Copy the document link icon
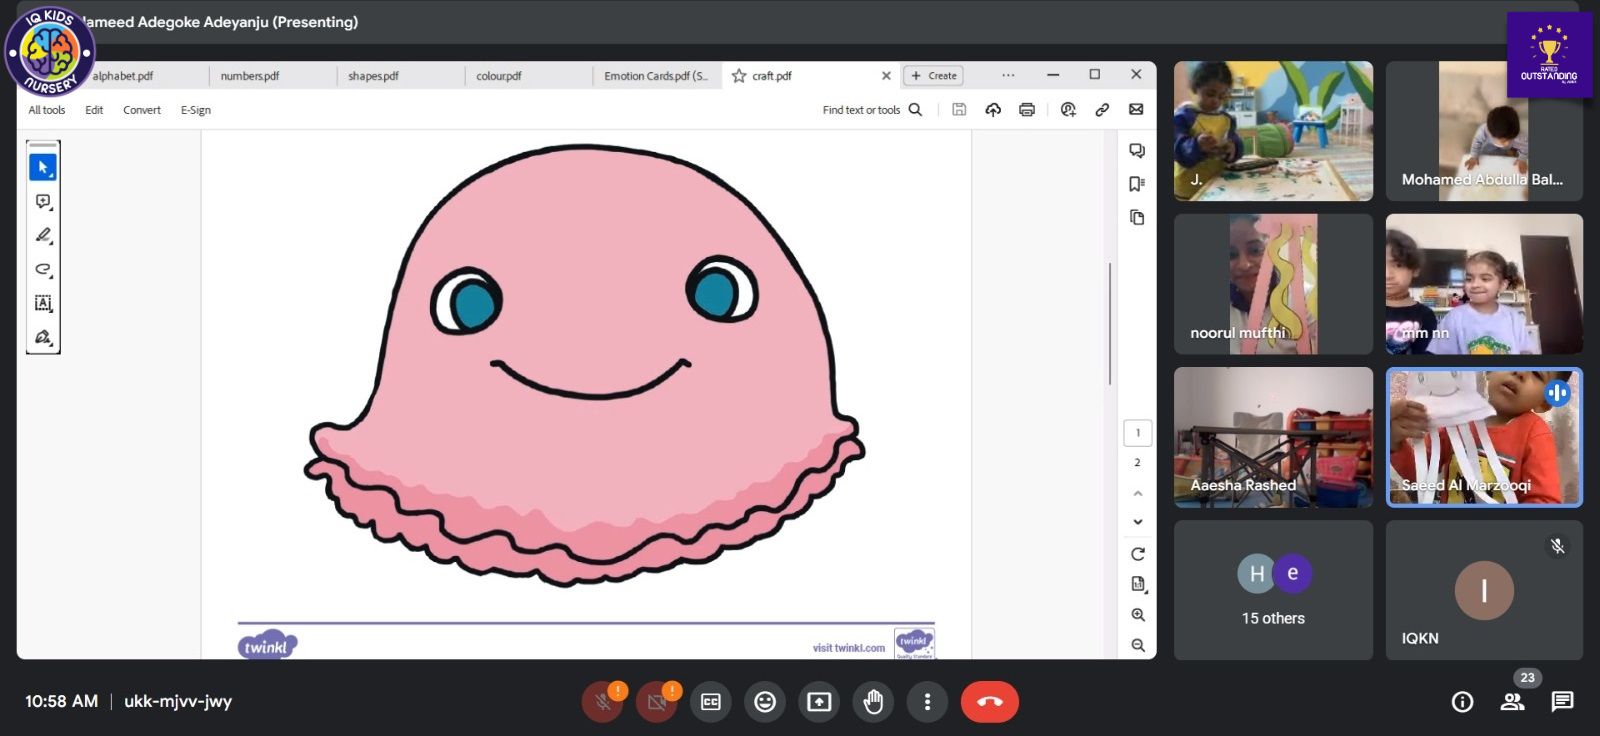Image resolution: width=1600 pixels, height=736 pixels. (x=1102, y=110)
